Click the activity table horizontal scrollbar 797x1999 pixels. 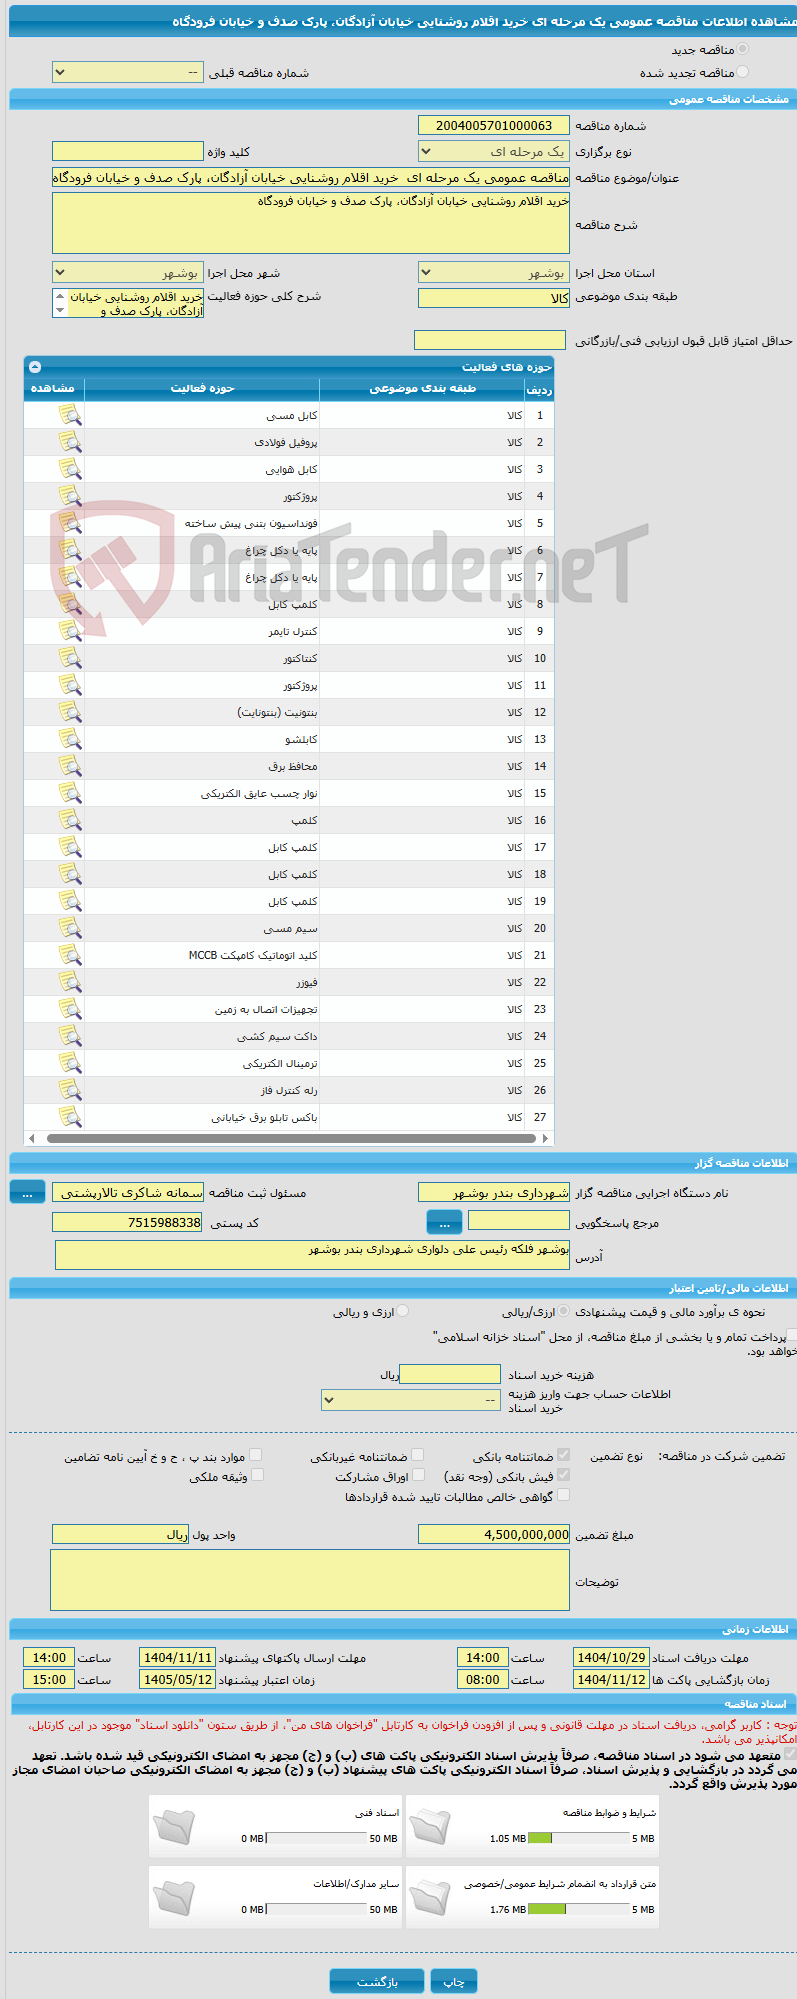289,1138
